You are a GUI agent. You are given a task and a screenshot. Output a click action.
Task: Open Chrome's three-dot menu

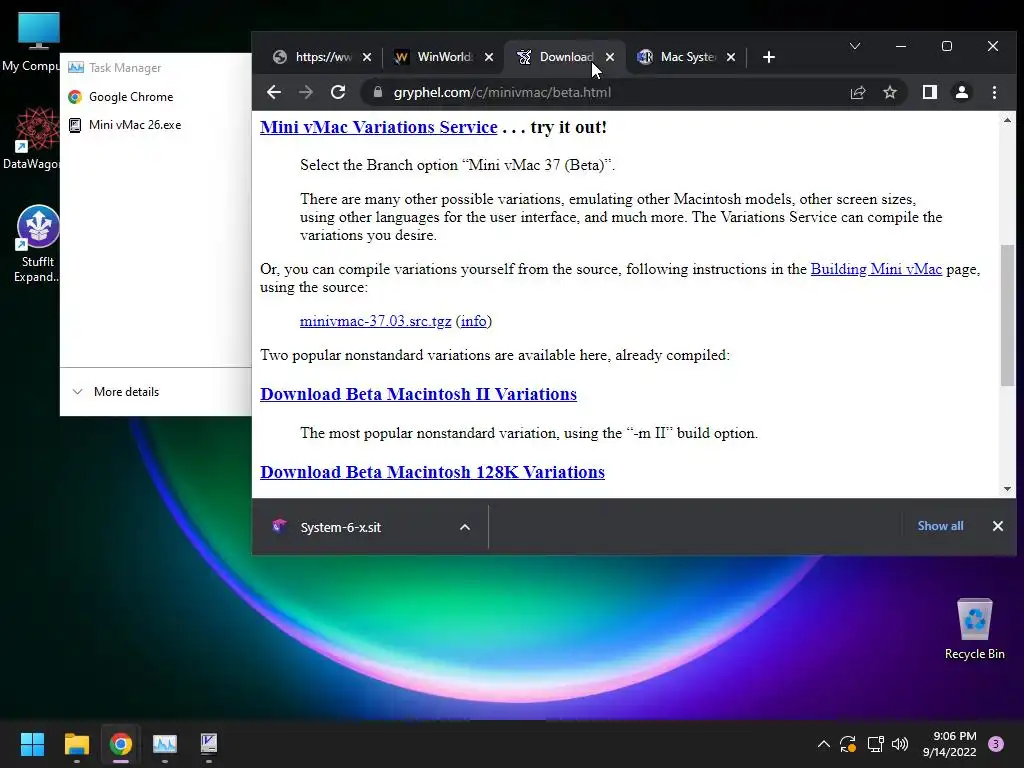994,92
